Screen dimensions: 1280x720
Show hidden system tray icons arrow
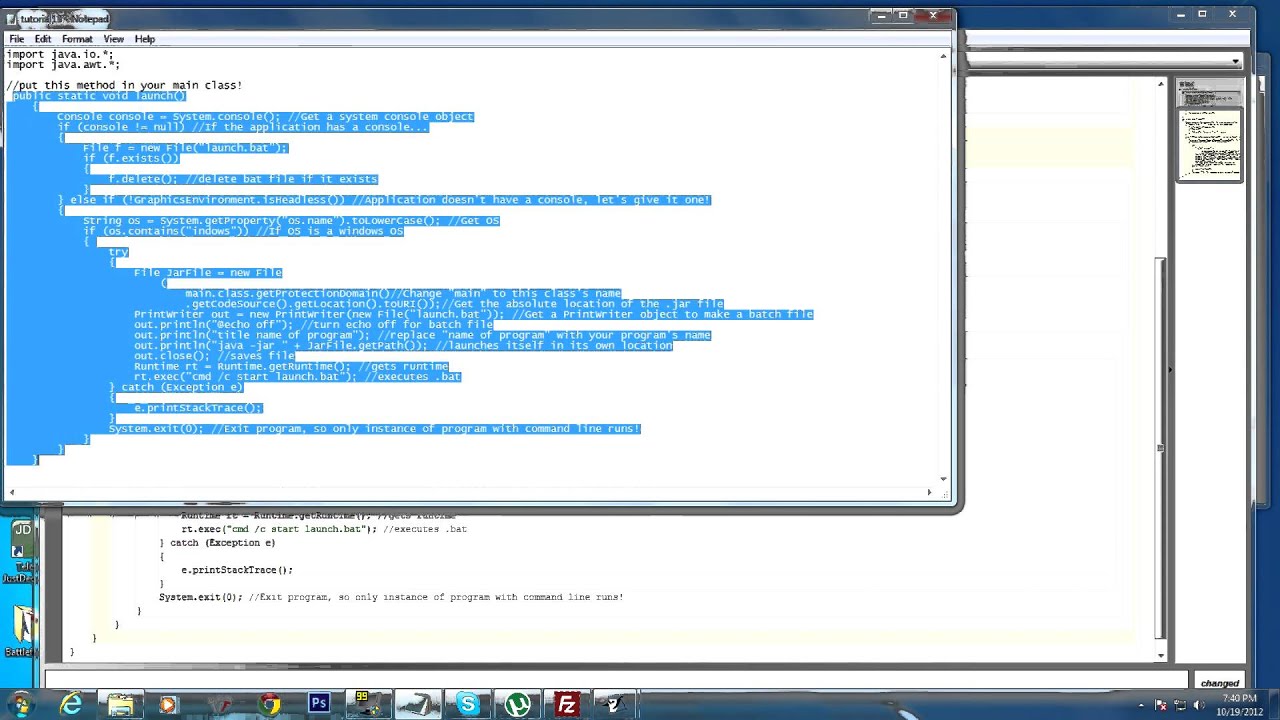(x=1141, y=705)
